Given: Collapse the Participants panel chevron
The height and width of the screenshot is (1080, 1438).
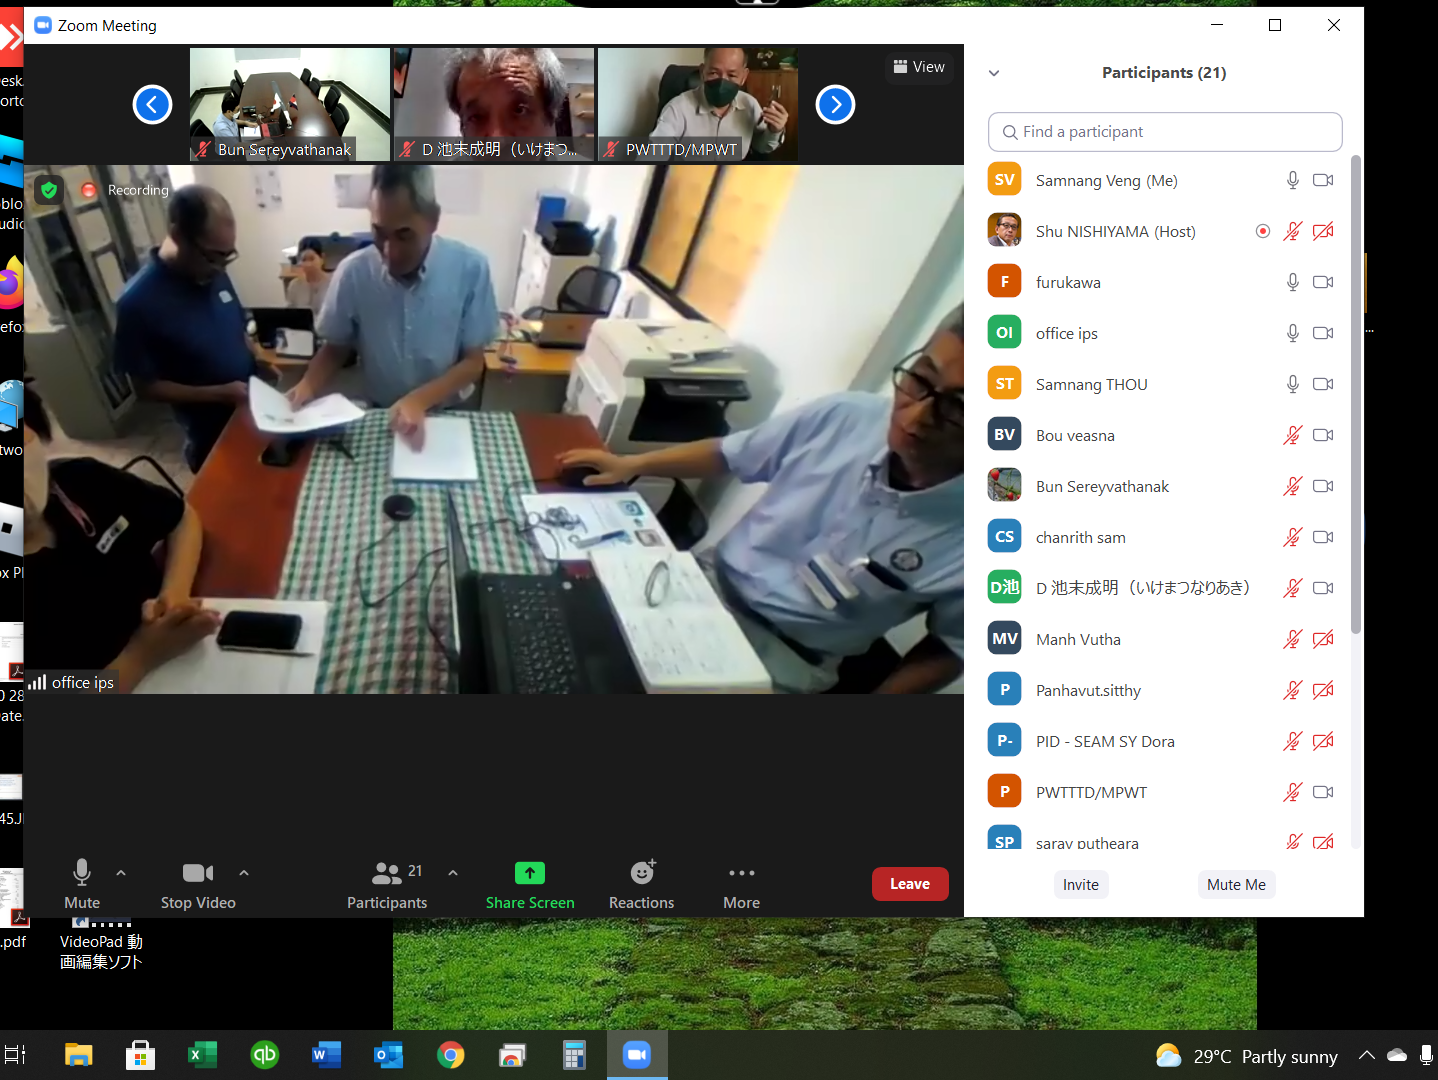Looking at the screenshot, I should 994,73.
